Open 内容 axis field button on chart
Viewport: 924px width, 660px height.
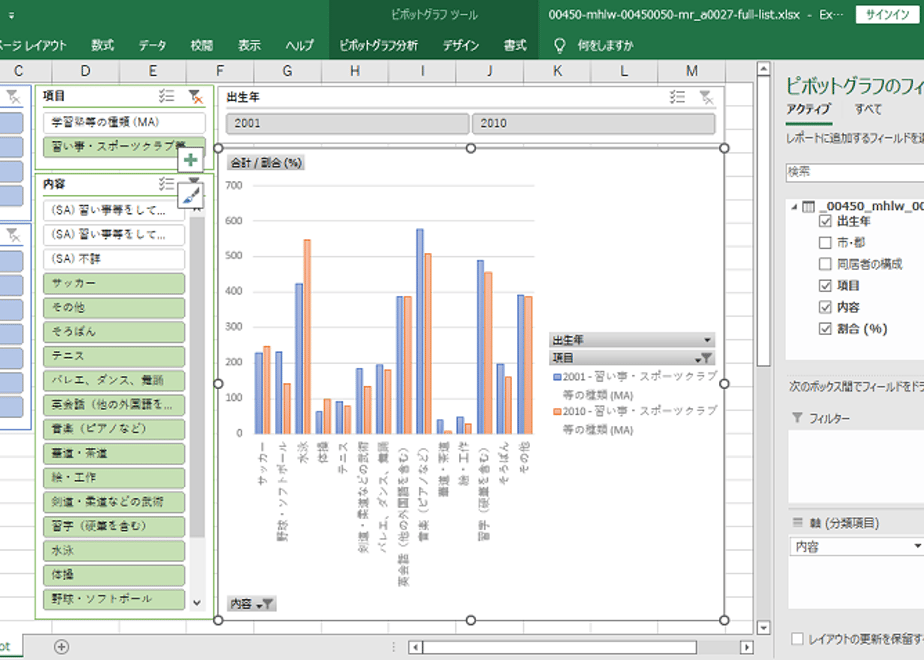coord(252,603)
